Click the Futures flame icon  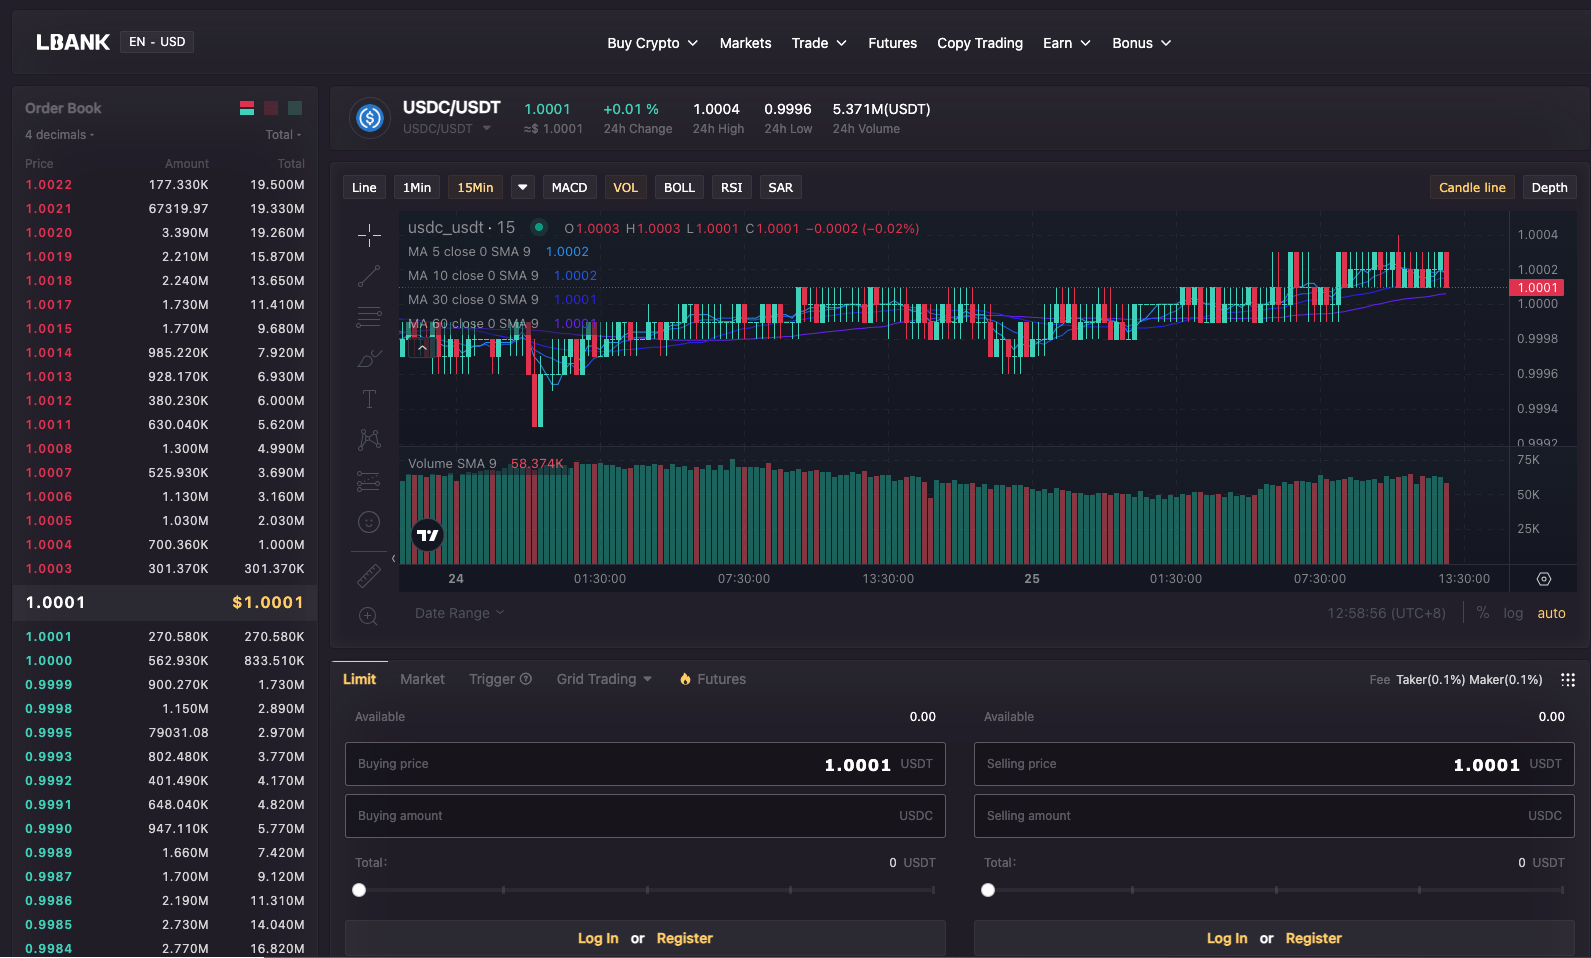point(685,679)
